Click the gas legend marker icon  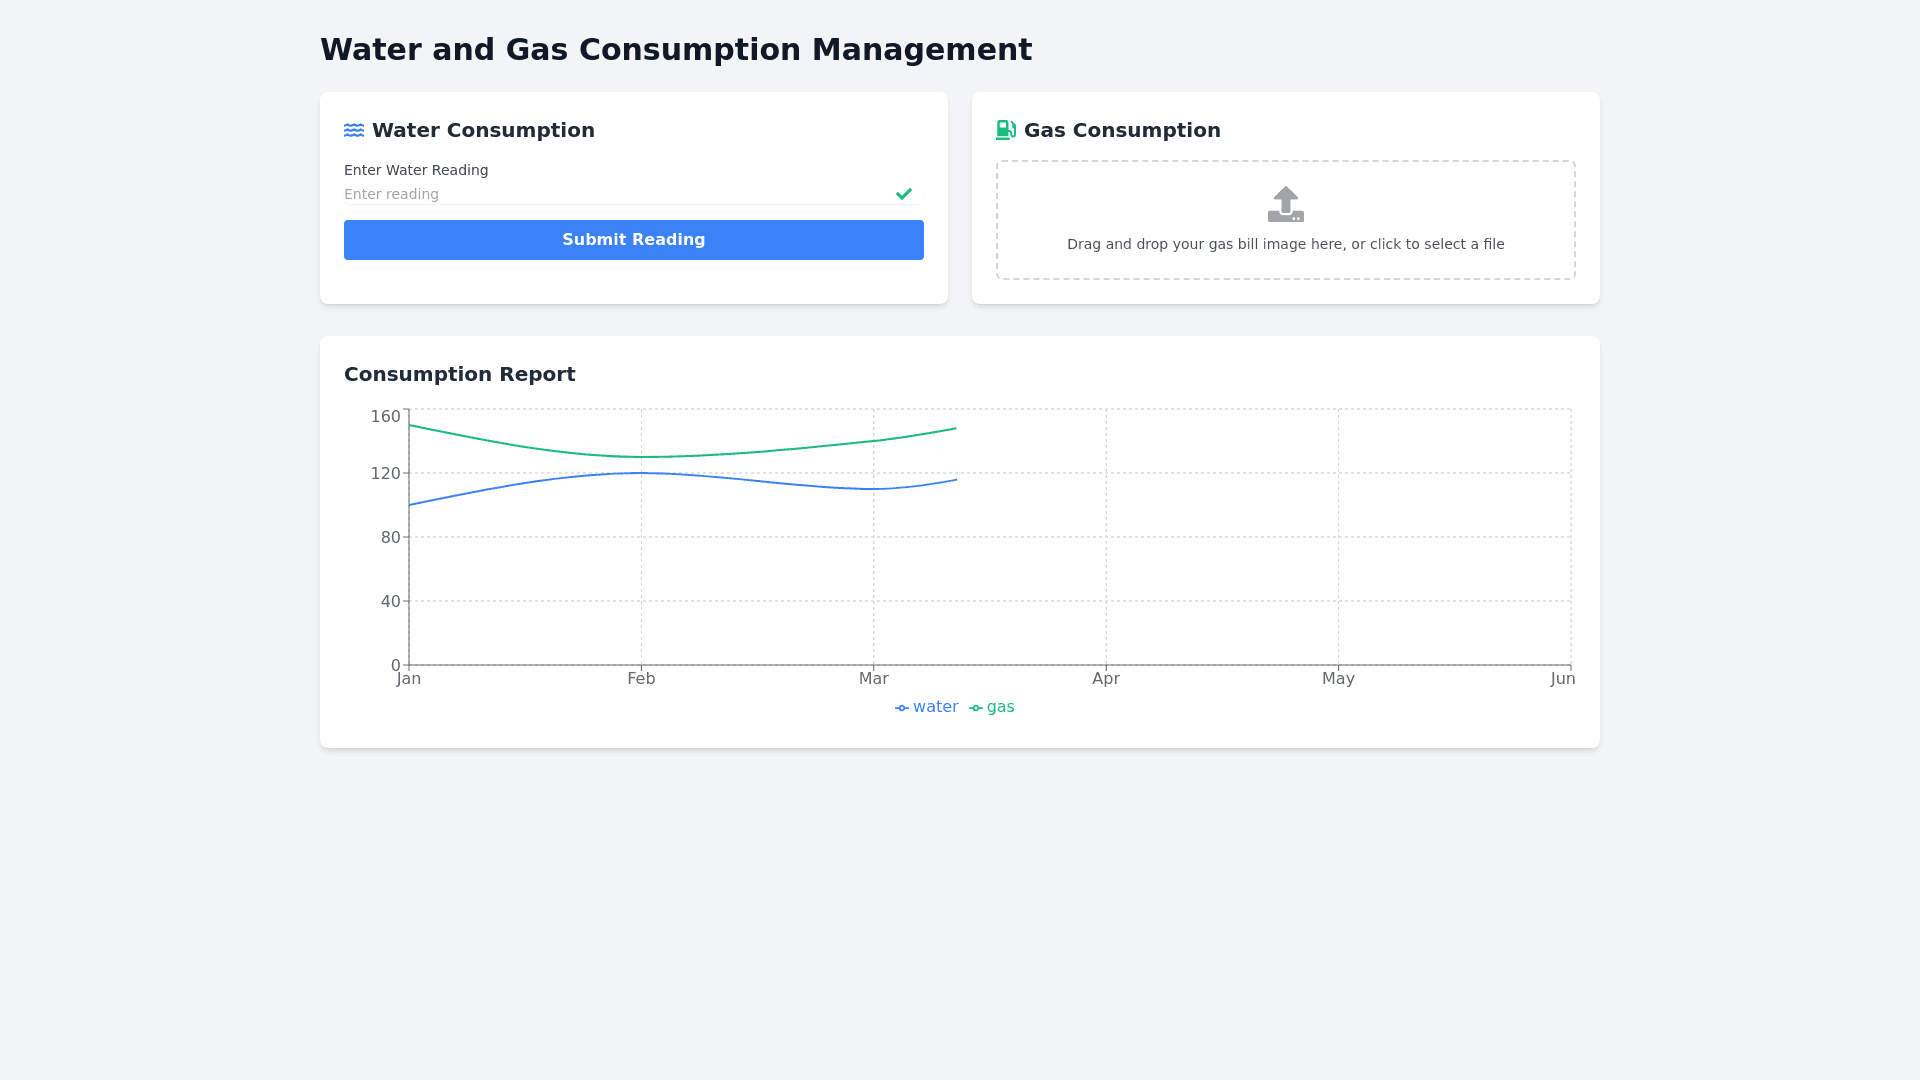976,708
